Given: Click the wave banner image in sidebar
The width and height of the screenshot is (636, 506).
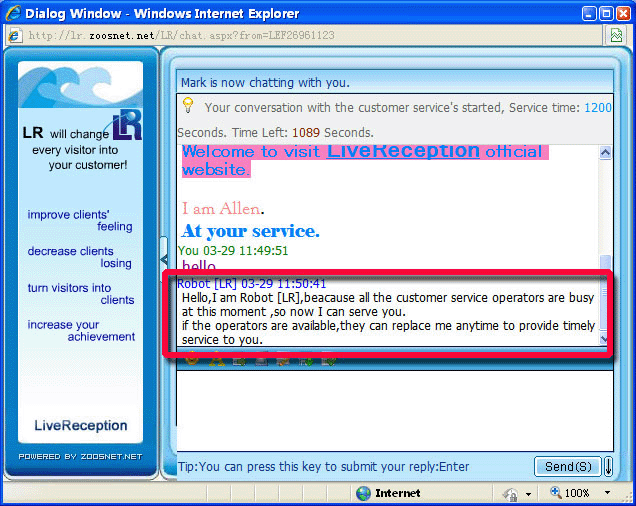Looking at the screenshot, I should click(80, 85).
